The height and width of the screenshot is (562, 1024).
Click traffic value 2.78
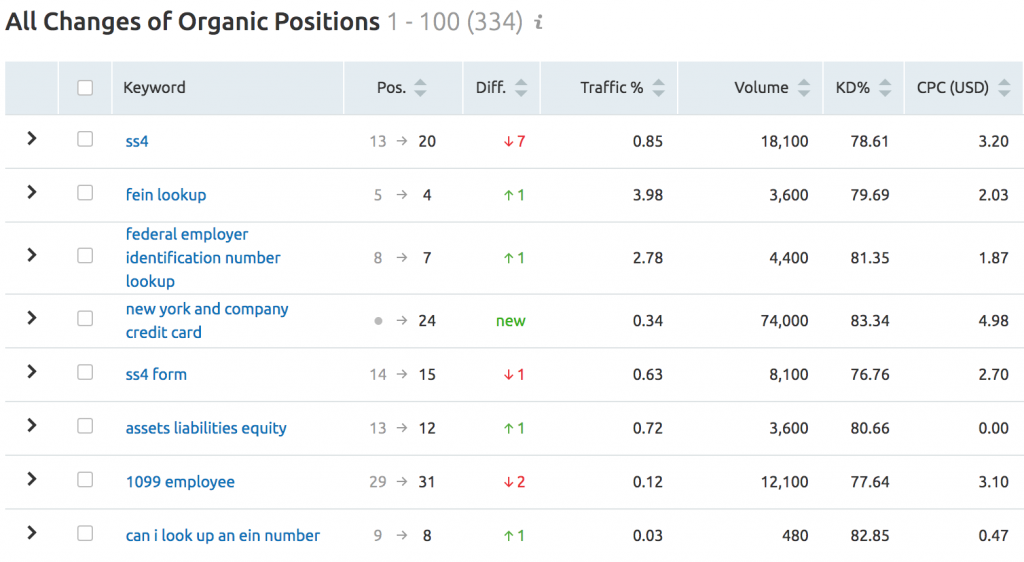[x=648, y=258]
